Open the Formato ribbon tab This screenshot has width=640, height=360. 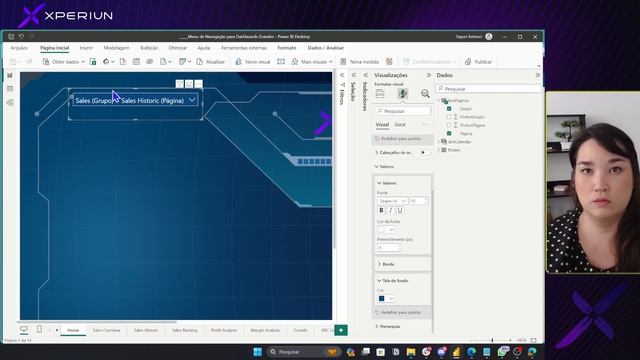287,48
